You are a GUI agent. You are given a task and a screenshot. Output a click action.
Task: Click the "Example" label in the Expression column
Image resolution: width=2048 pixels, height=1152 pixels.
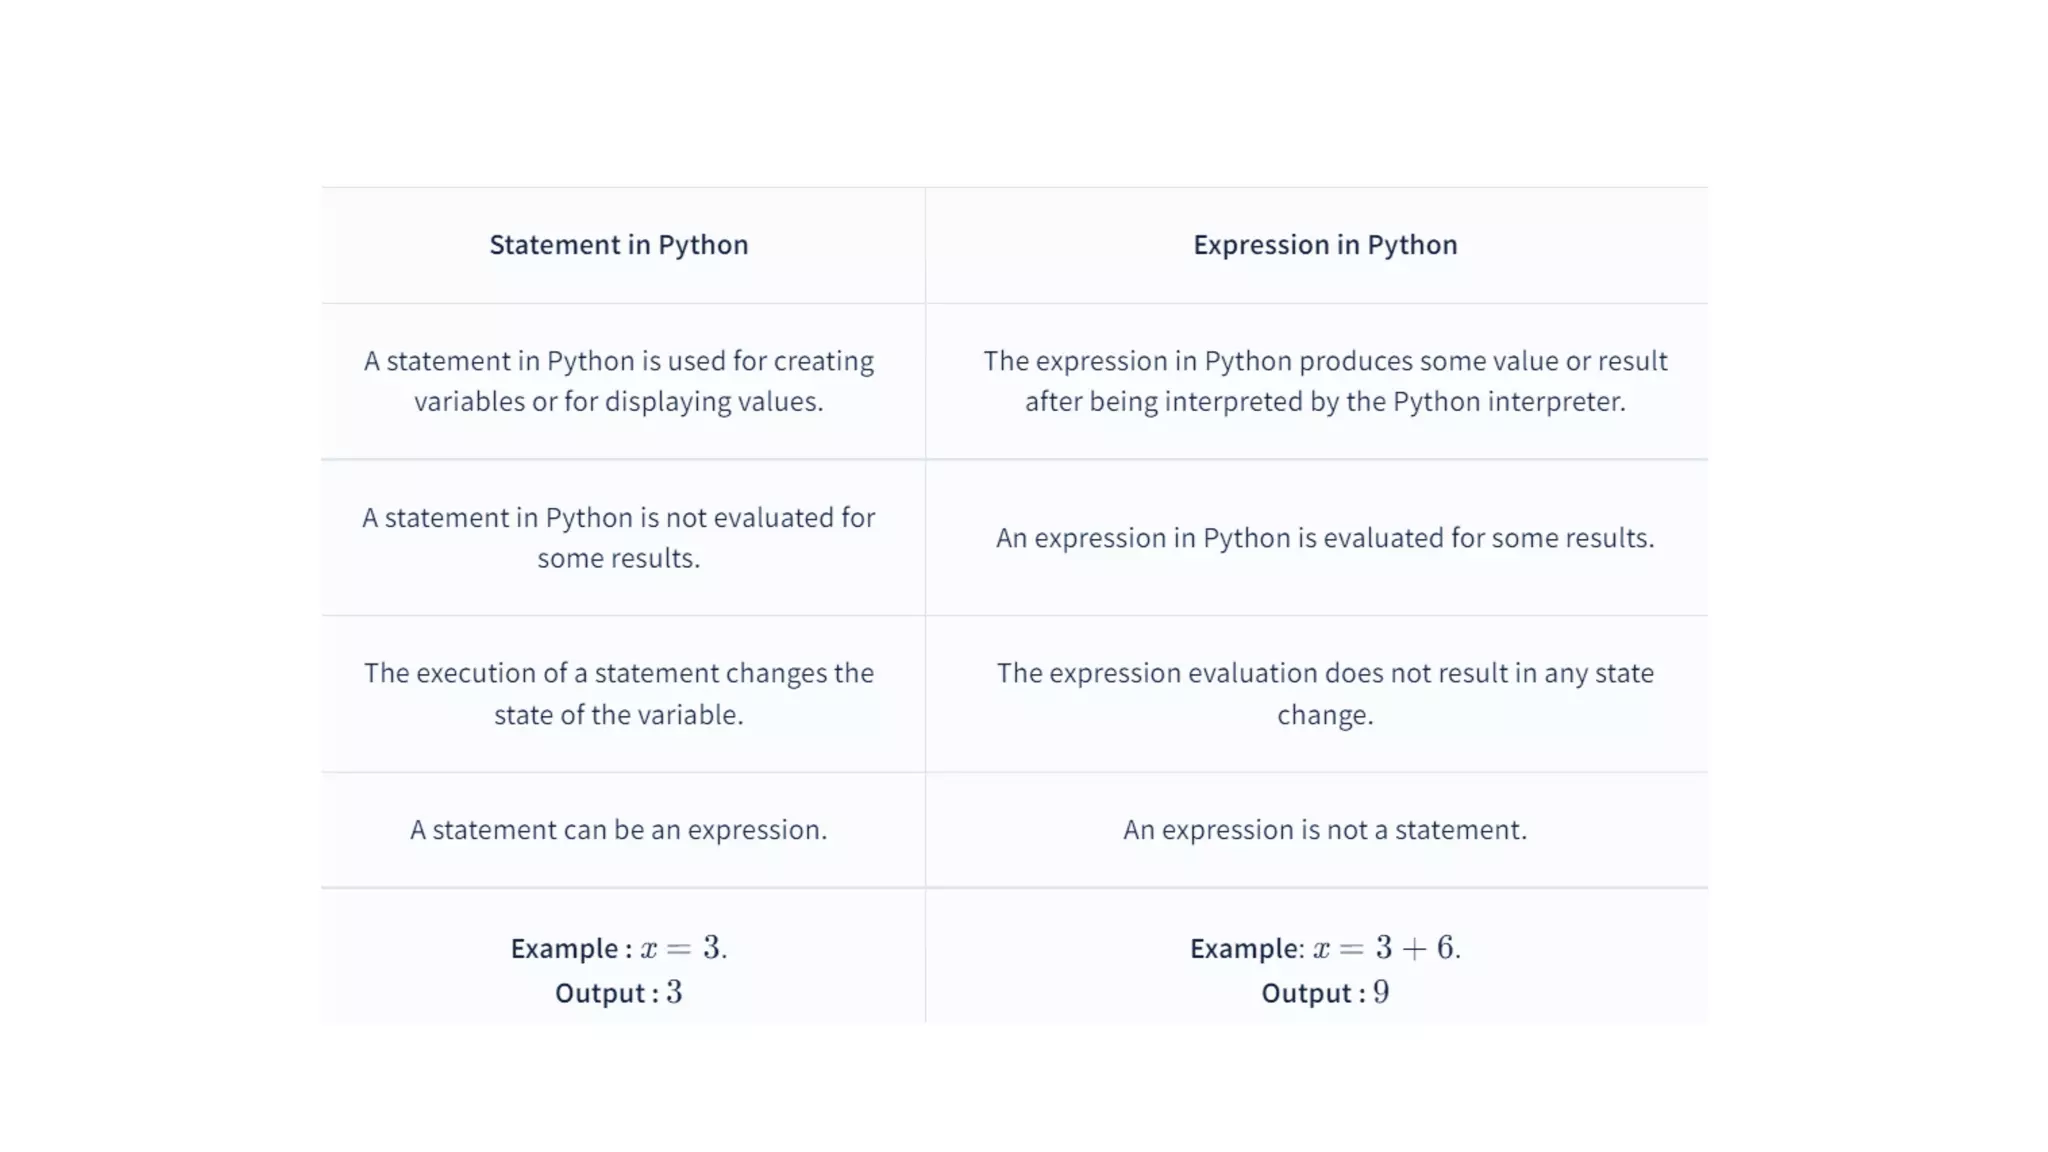click(x=1243, y=948)
